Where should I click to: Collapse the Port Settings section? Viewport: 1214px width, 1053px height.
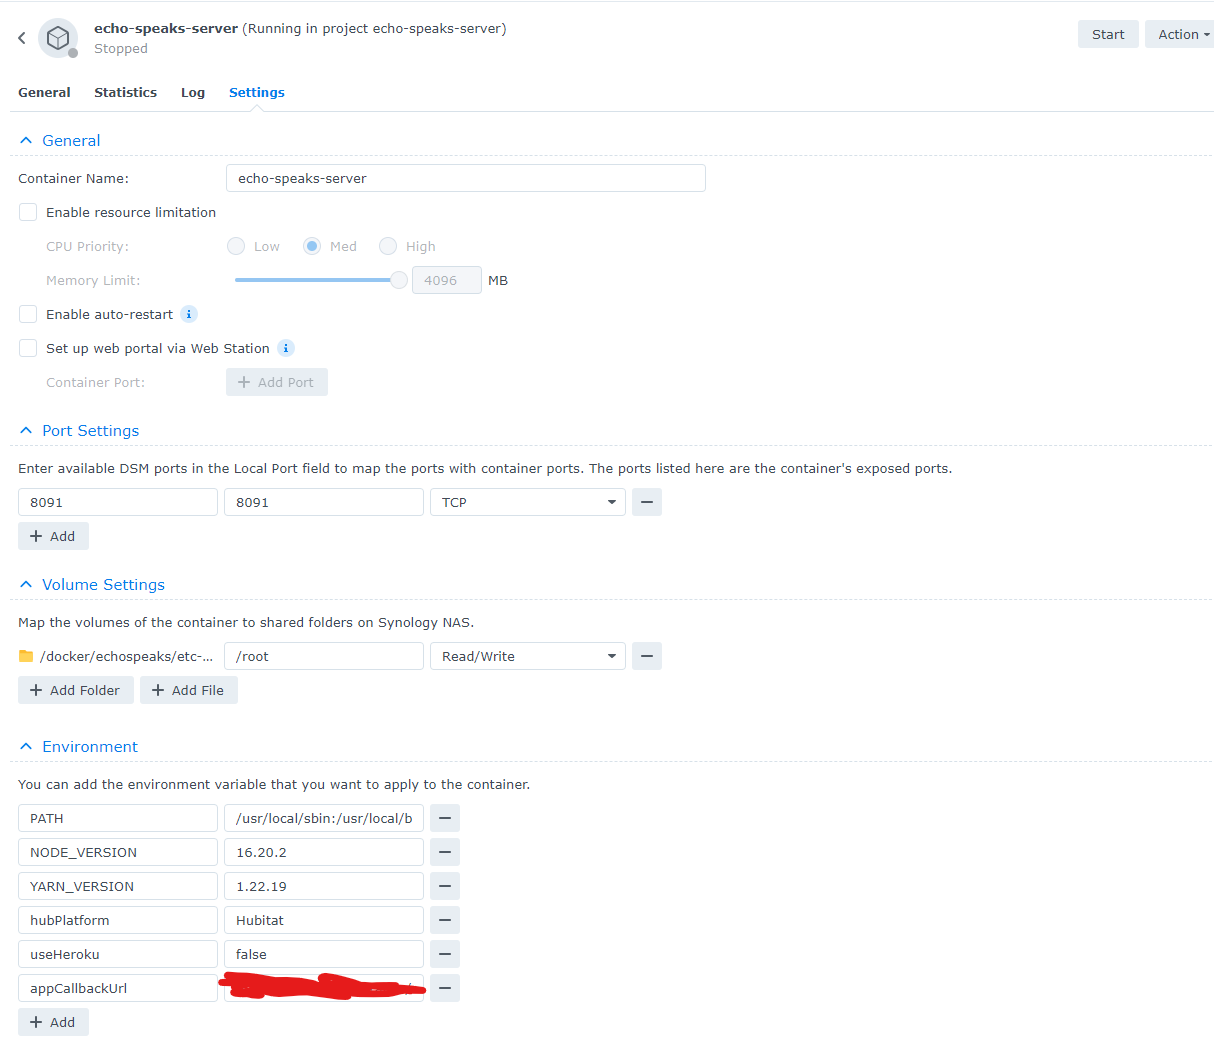pyautogui.click(x=26, y=431)
